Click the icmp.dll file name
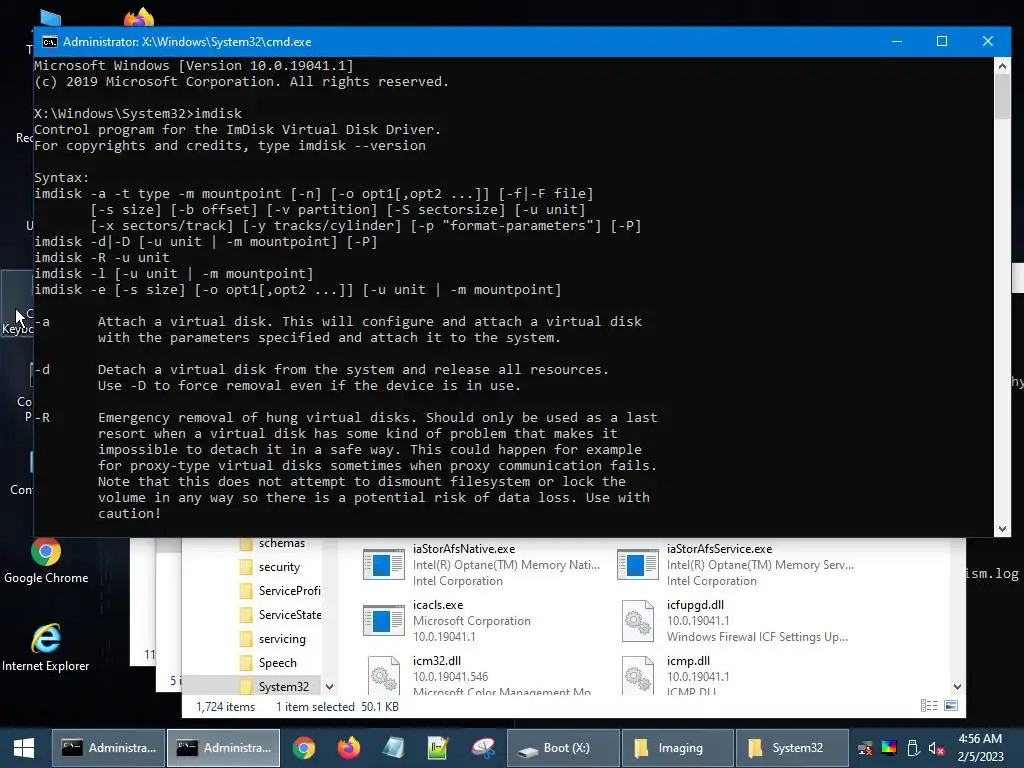 point(688,661)
